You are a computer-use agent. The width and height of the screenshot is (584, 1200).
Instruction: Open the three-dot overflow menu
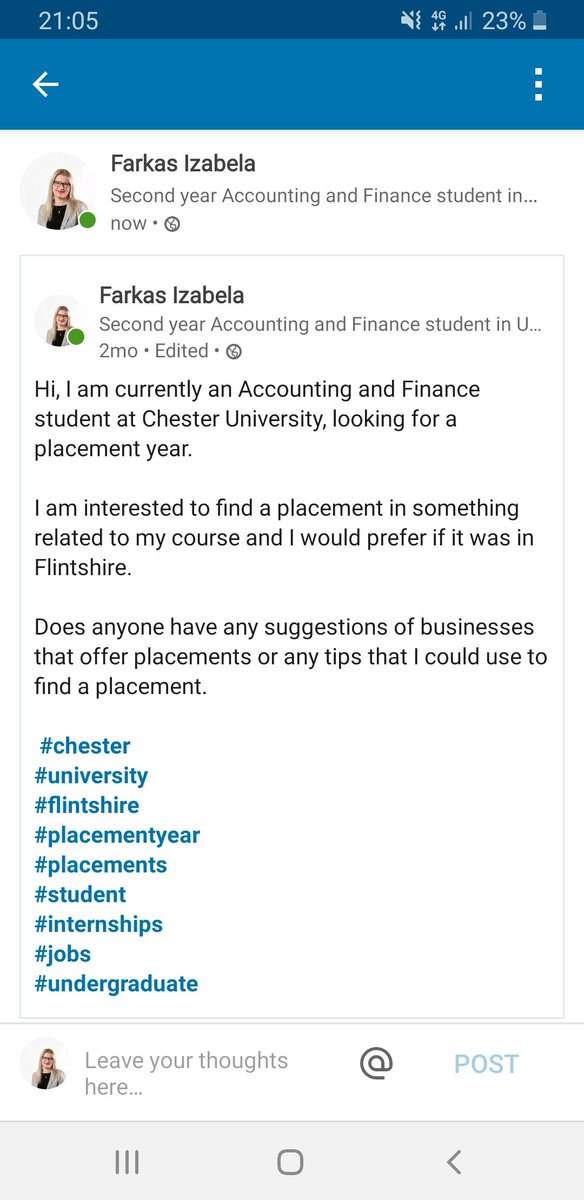pyautogui.click(x=538, y=85)
